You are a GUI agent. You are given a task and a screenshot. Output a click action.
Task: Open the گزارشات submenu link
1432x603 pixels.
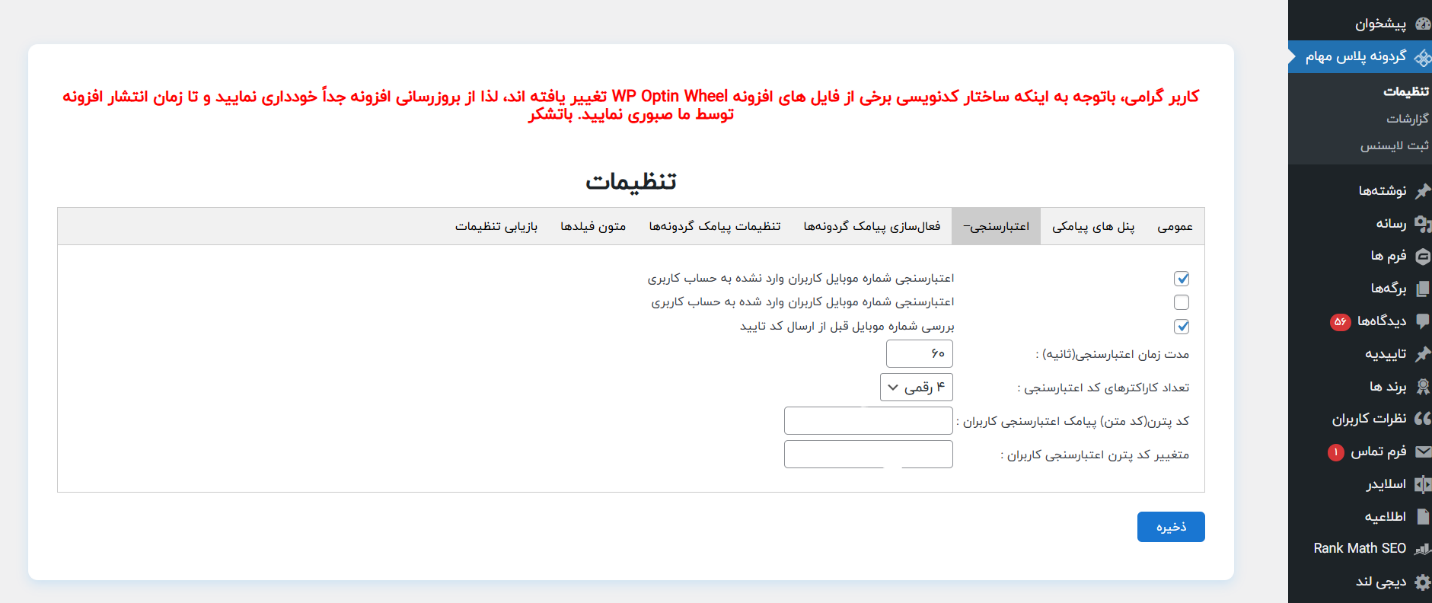(x=1408, y=118)
